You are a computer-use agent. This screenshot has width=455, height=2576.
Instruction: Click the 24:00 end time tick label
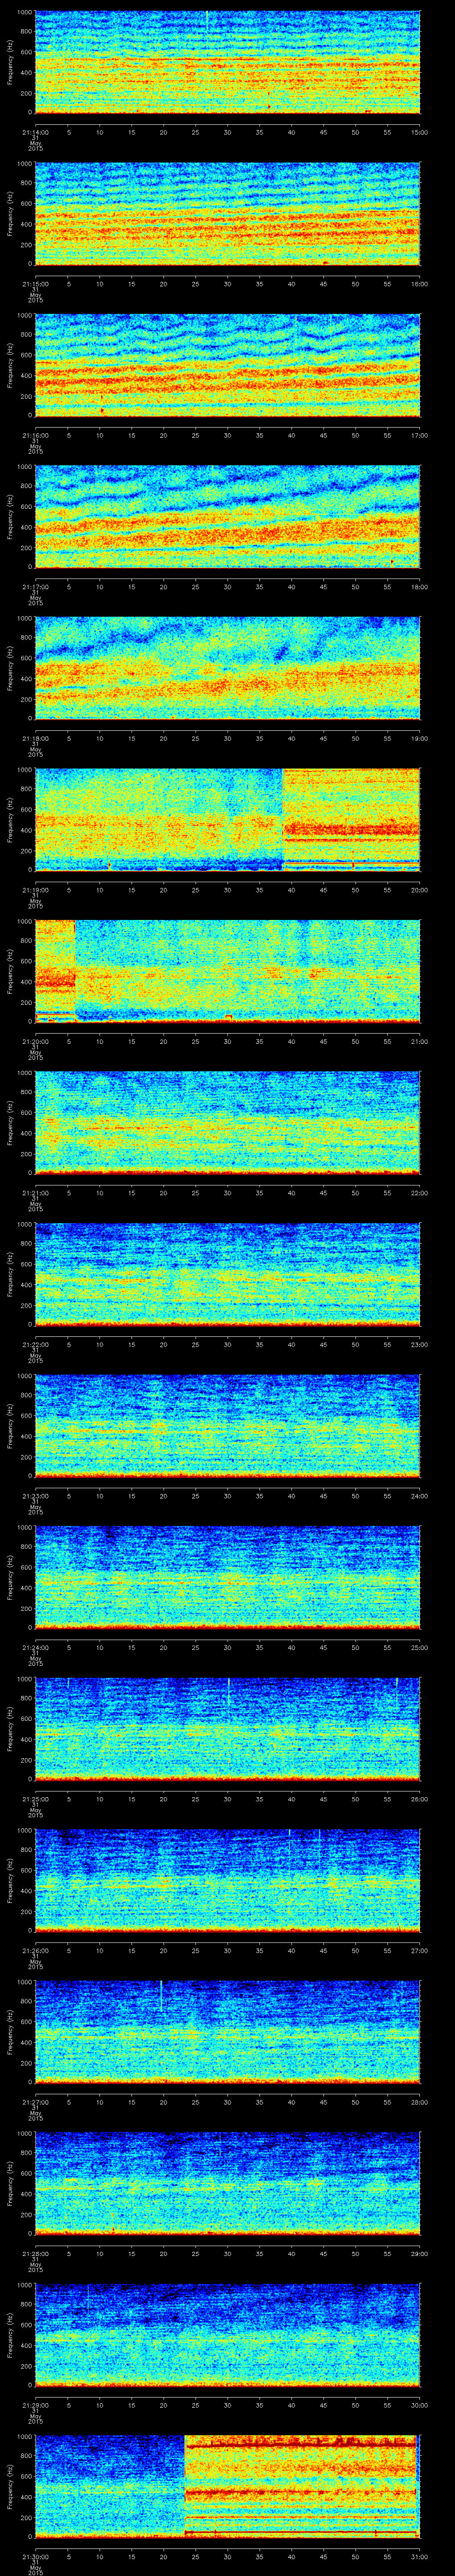point(420,1496)
